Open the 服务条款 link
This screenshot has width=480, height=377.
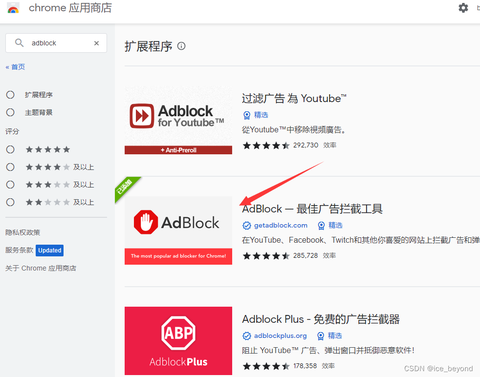pyautogui.click(x=19, y=250)
